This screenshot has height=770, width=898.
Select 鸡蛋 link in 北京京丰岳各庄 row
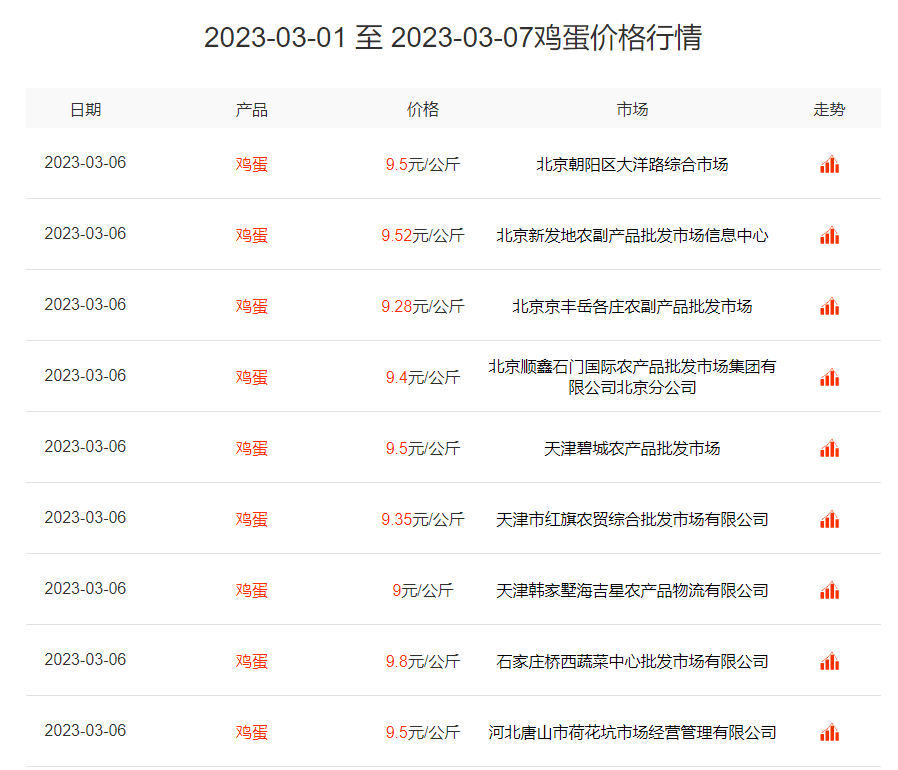click(251, 307)
